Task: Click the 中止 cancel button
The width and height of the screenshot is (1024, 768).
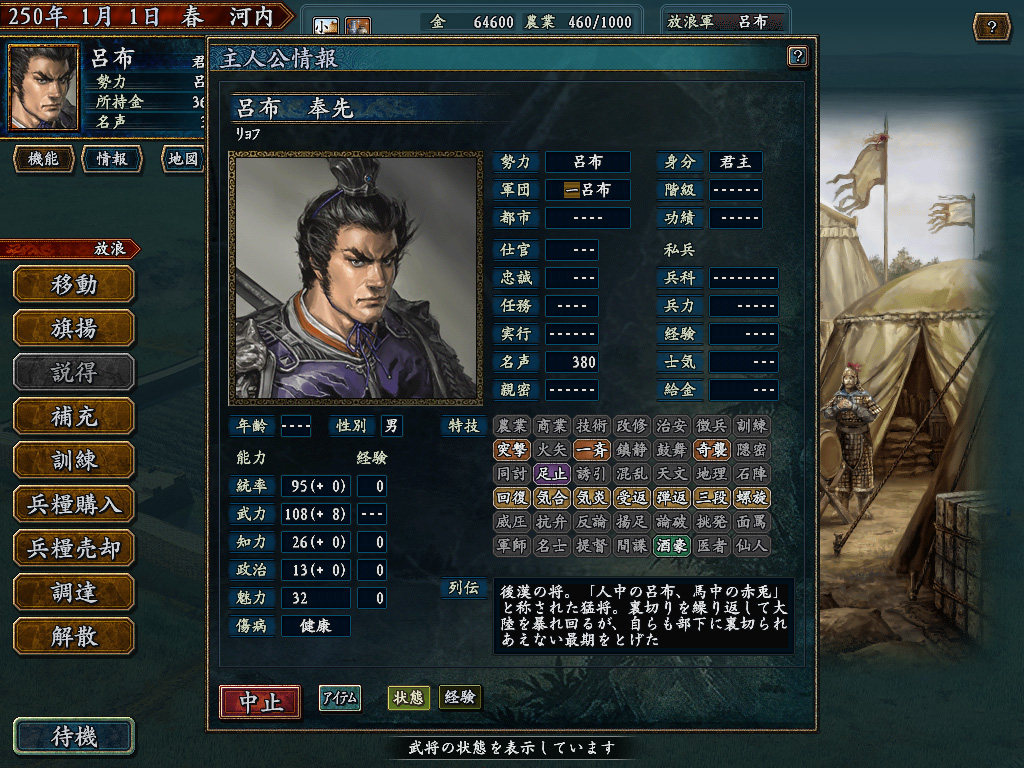Action: 260,702
